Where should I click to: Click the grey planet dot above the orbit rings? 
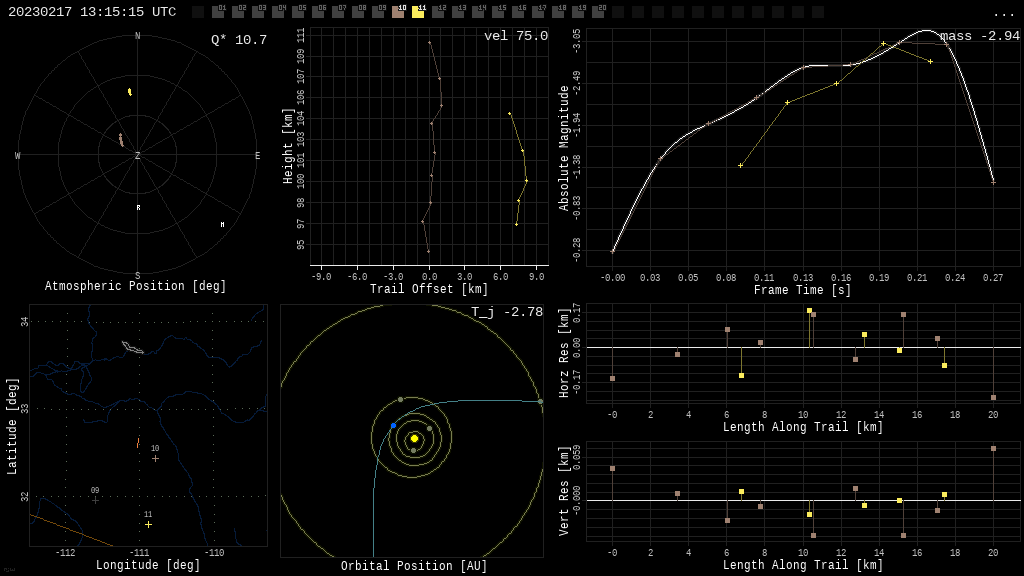tap(400, 400)
